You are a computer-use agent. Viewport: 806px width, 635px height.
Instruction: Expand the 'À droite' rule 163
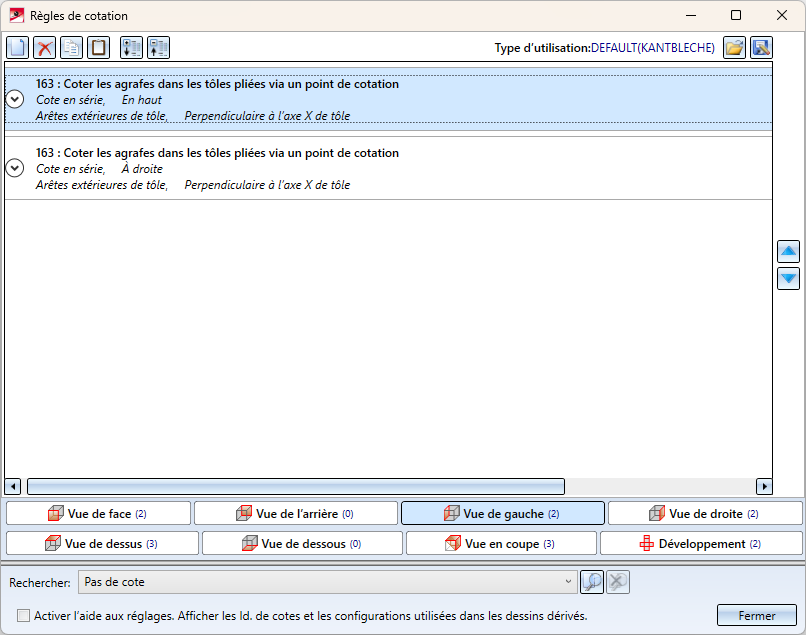click(15, 168)
